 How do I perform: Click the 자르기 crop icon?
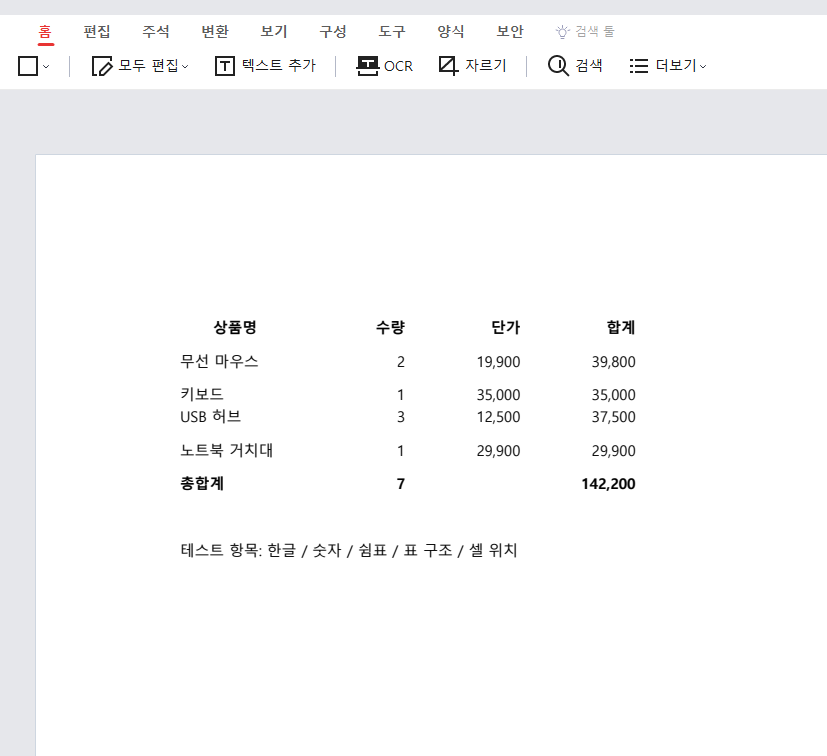pos(448,66)
